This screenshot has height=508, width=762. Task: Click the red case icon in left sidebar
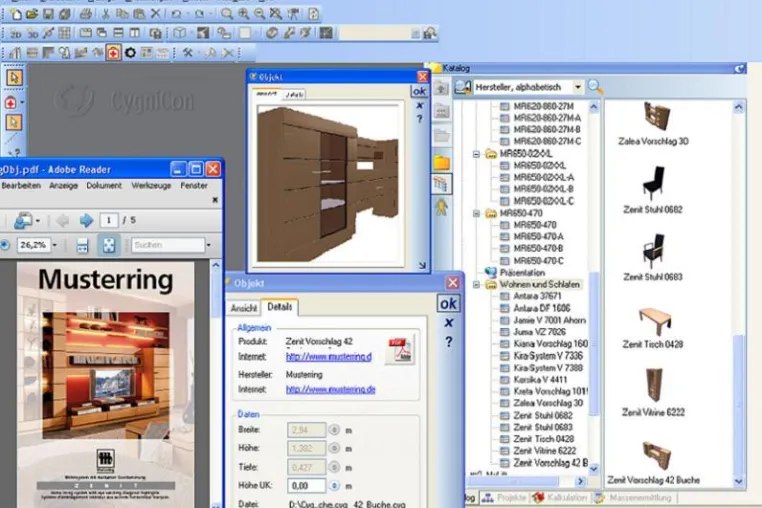point(11,103)
